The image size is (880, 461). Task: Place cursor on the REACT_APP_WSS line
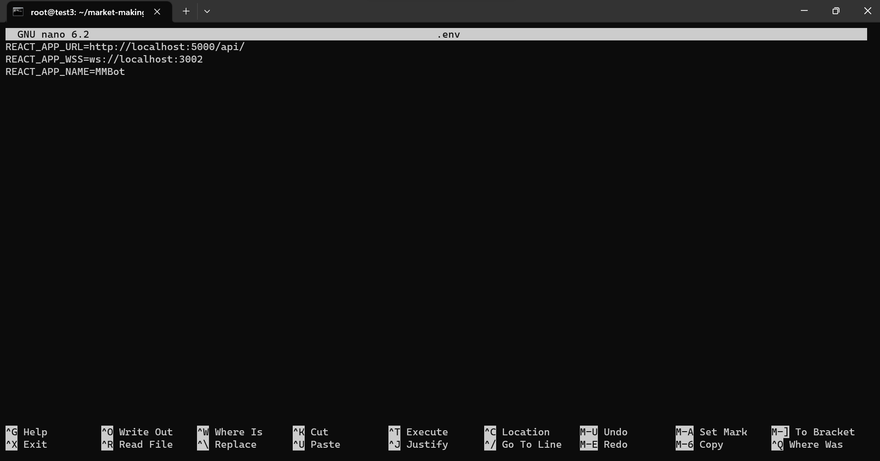(x=104, y=59)
